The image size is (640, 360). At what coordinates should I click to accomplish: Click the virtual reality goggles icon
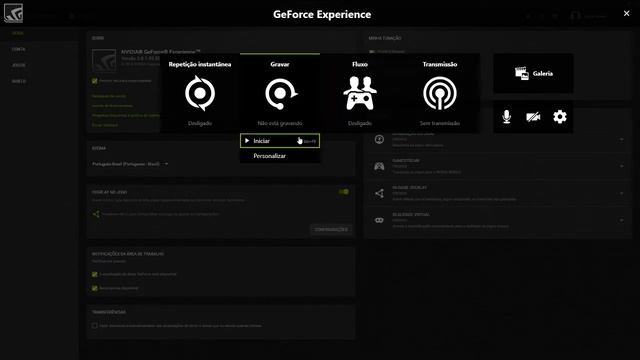[379, 220]
